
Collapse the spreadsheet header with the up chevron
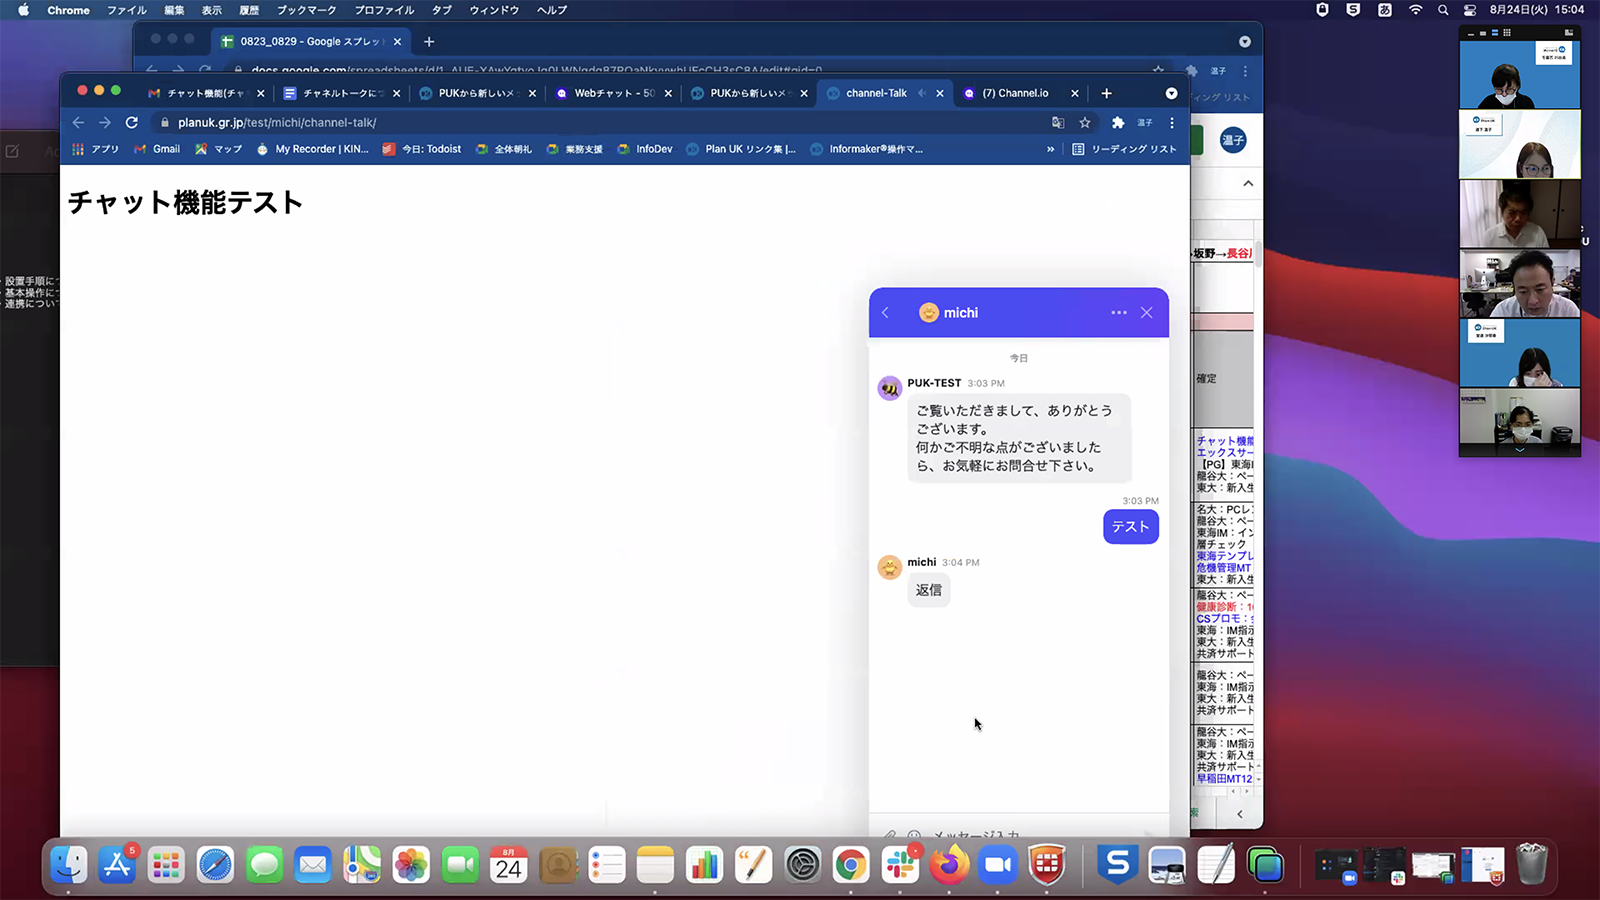pyautogui.click(x=1248, y=183)
